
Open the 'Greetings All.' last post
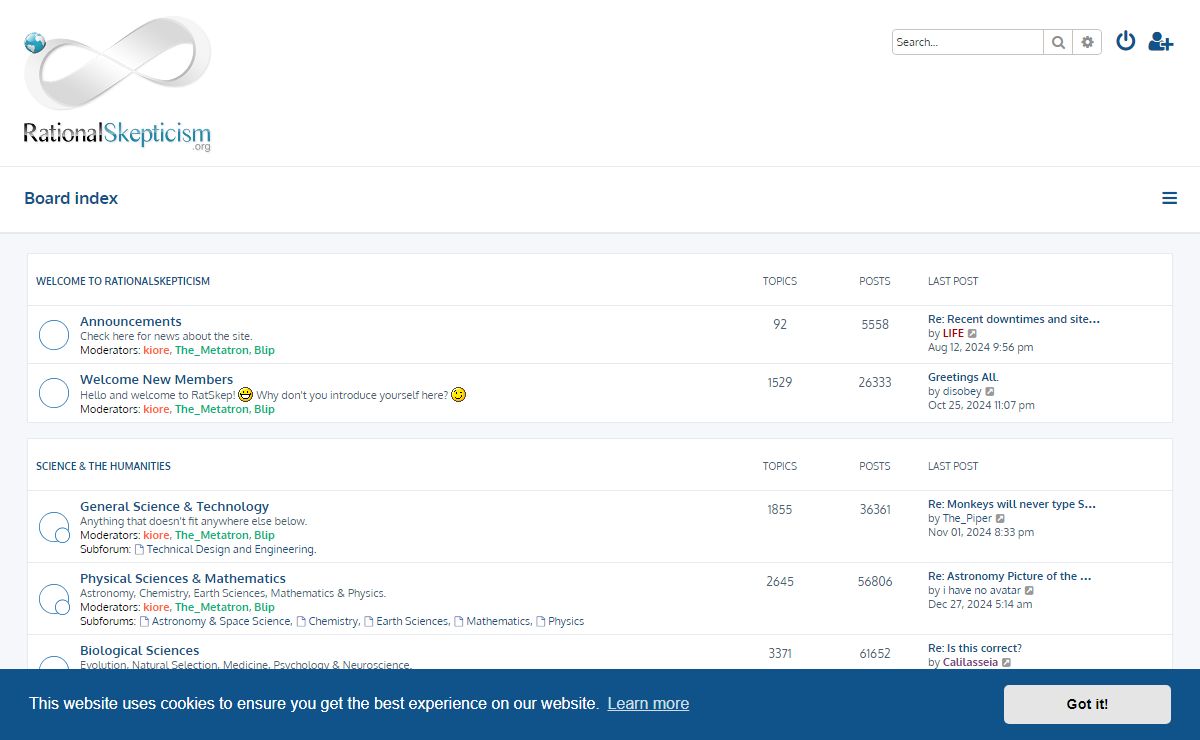click(x=963, y=377)
